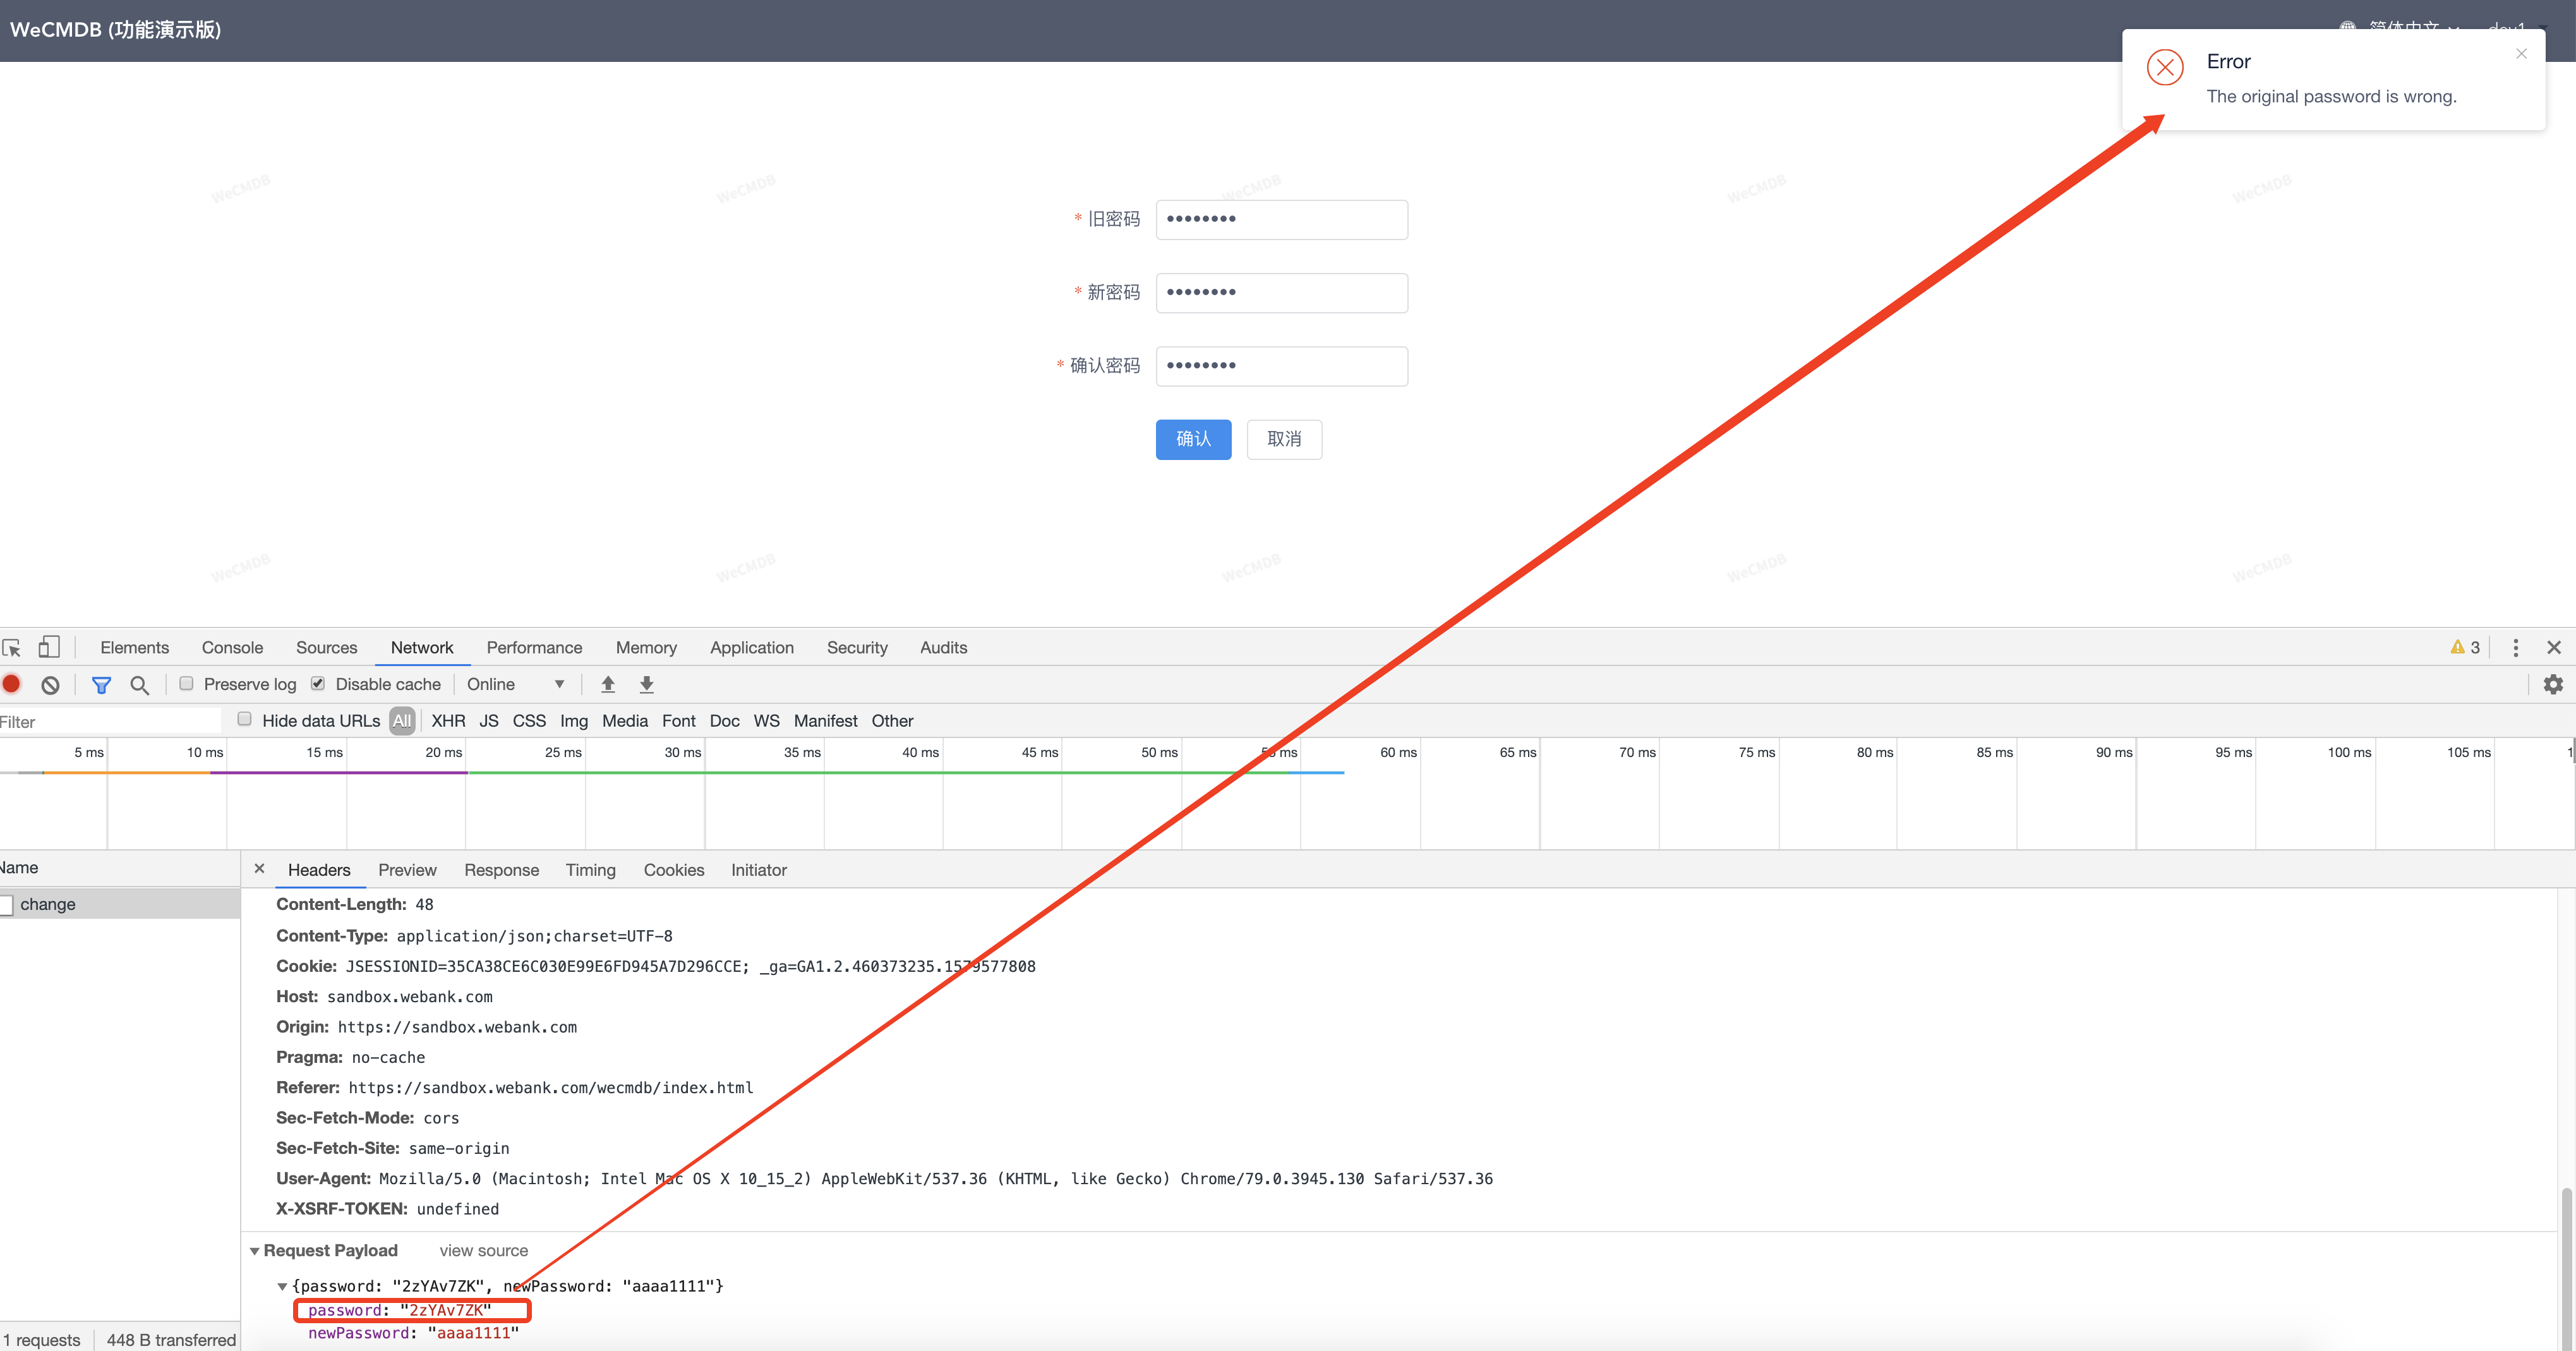Click the 旧密码 password input field
Viewport: 2576px width, 1351px height.
pos(1281,219)
